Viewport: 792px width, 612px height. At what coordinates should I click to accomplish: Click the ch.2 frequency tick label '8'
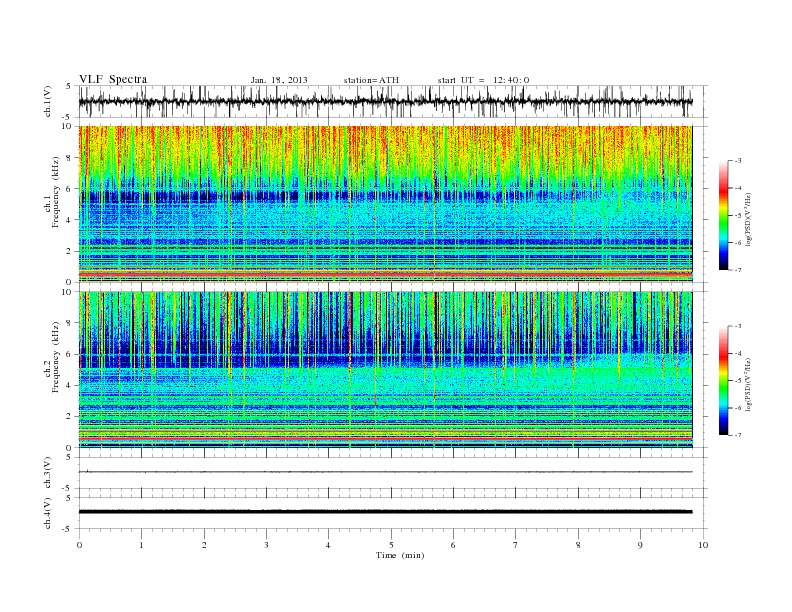(70, 323)
